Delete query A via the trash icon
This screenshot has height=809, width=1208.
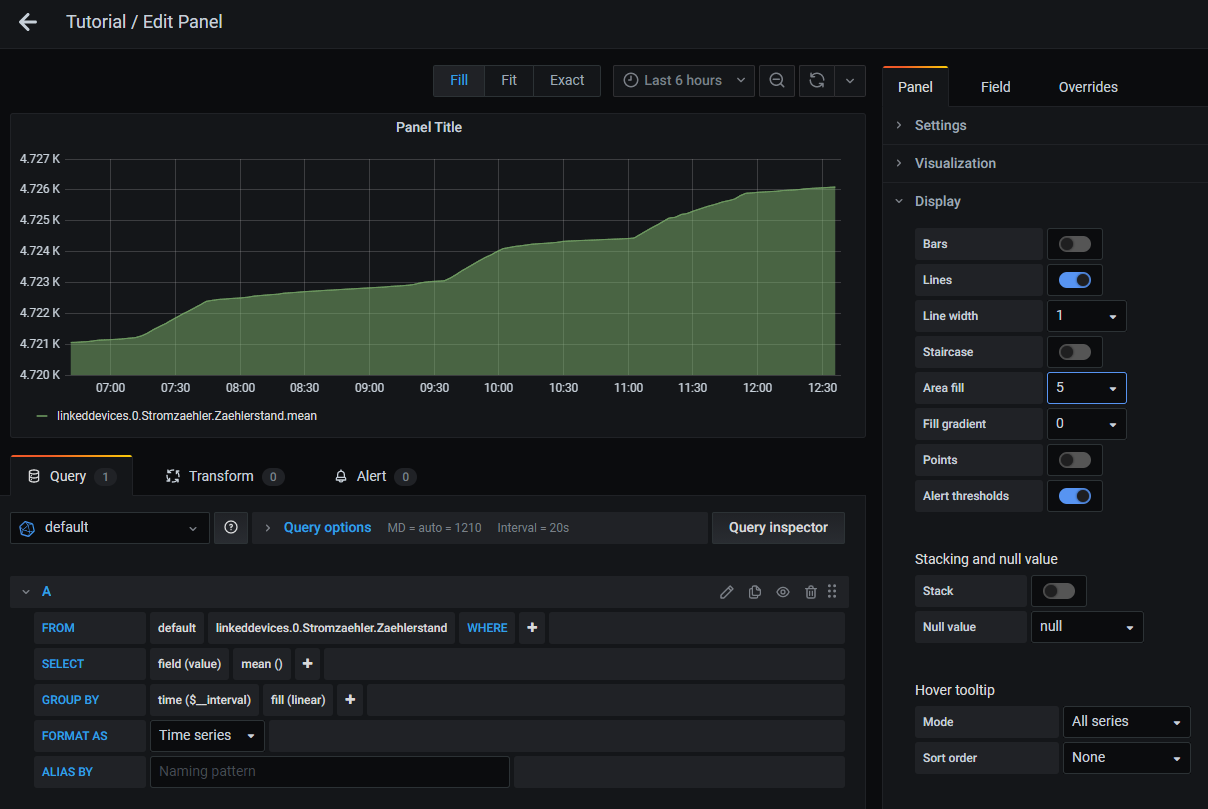pyautogui.click(x=810, y=591)
